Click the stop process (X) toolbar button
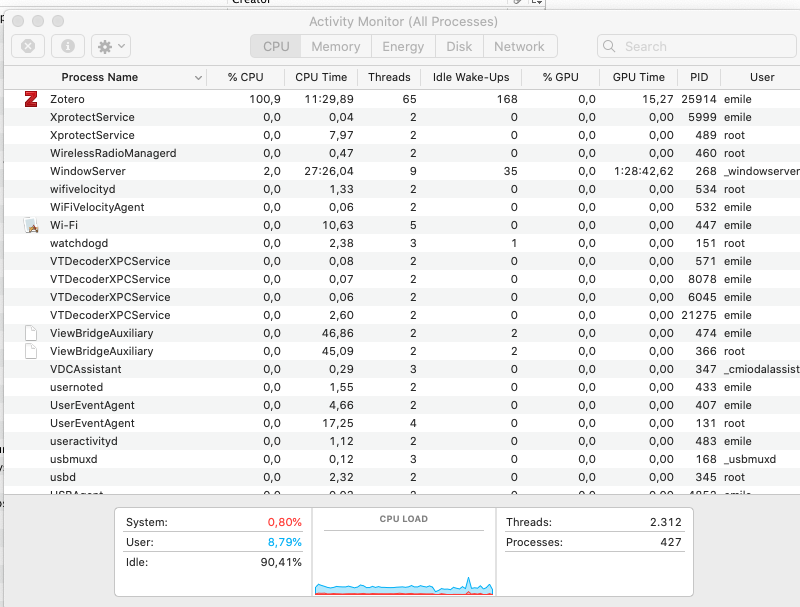The width and height of the screenshot is (800, 607). coord(28,46)
